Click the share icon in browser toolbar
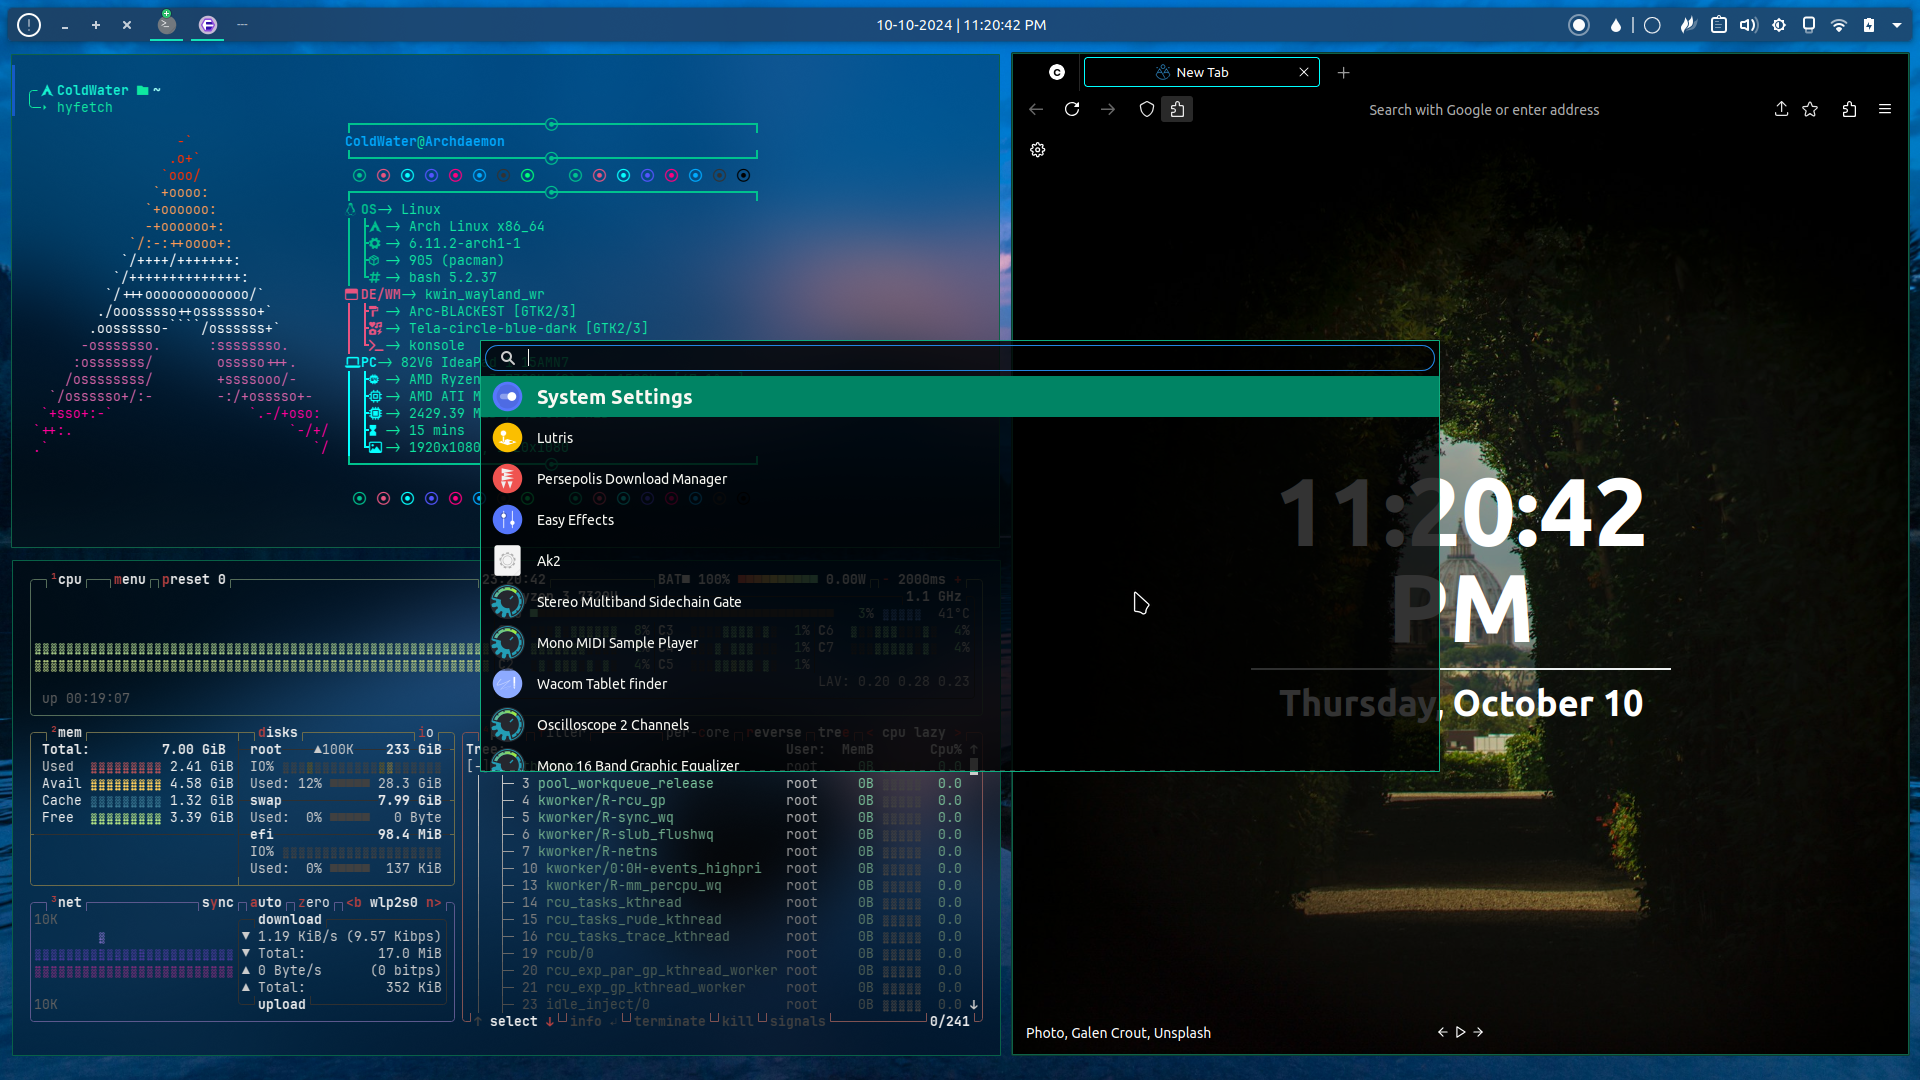The image size is (1920, 1080). (1781, 110)
